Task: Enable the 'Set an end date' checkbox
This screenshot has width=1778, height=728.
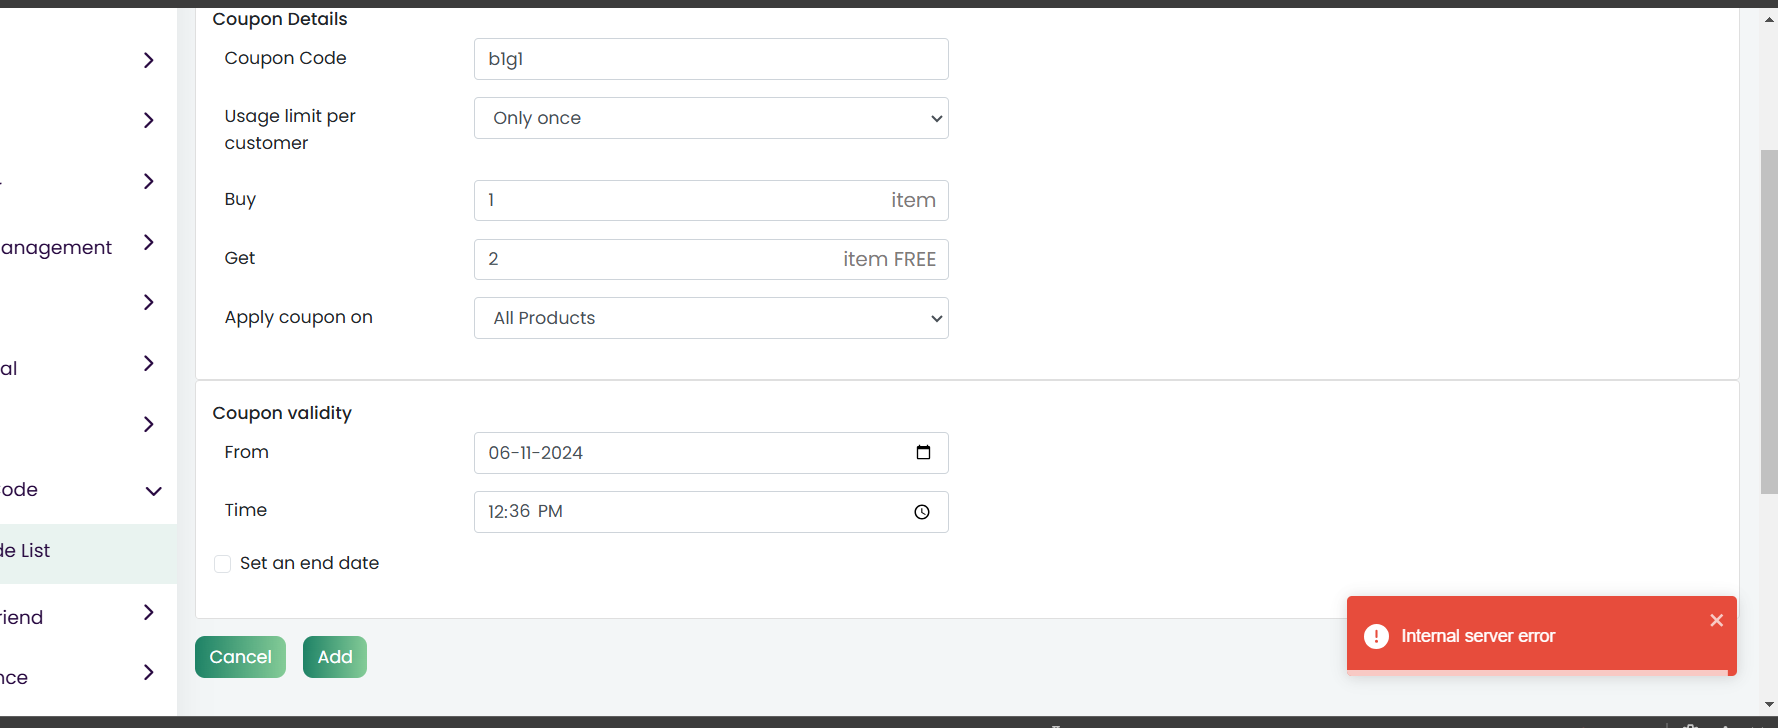Action: pos(222,564)
